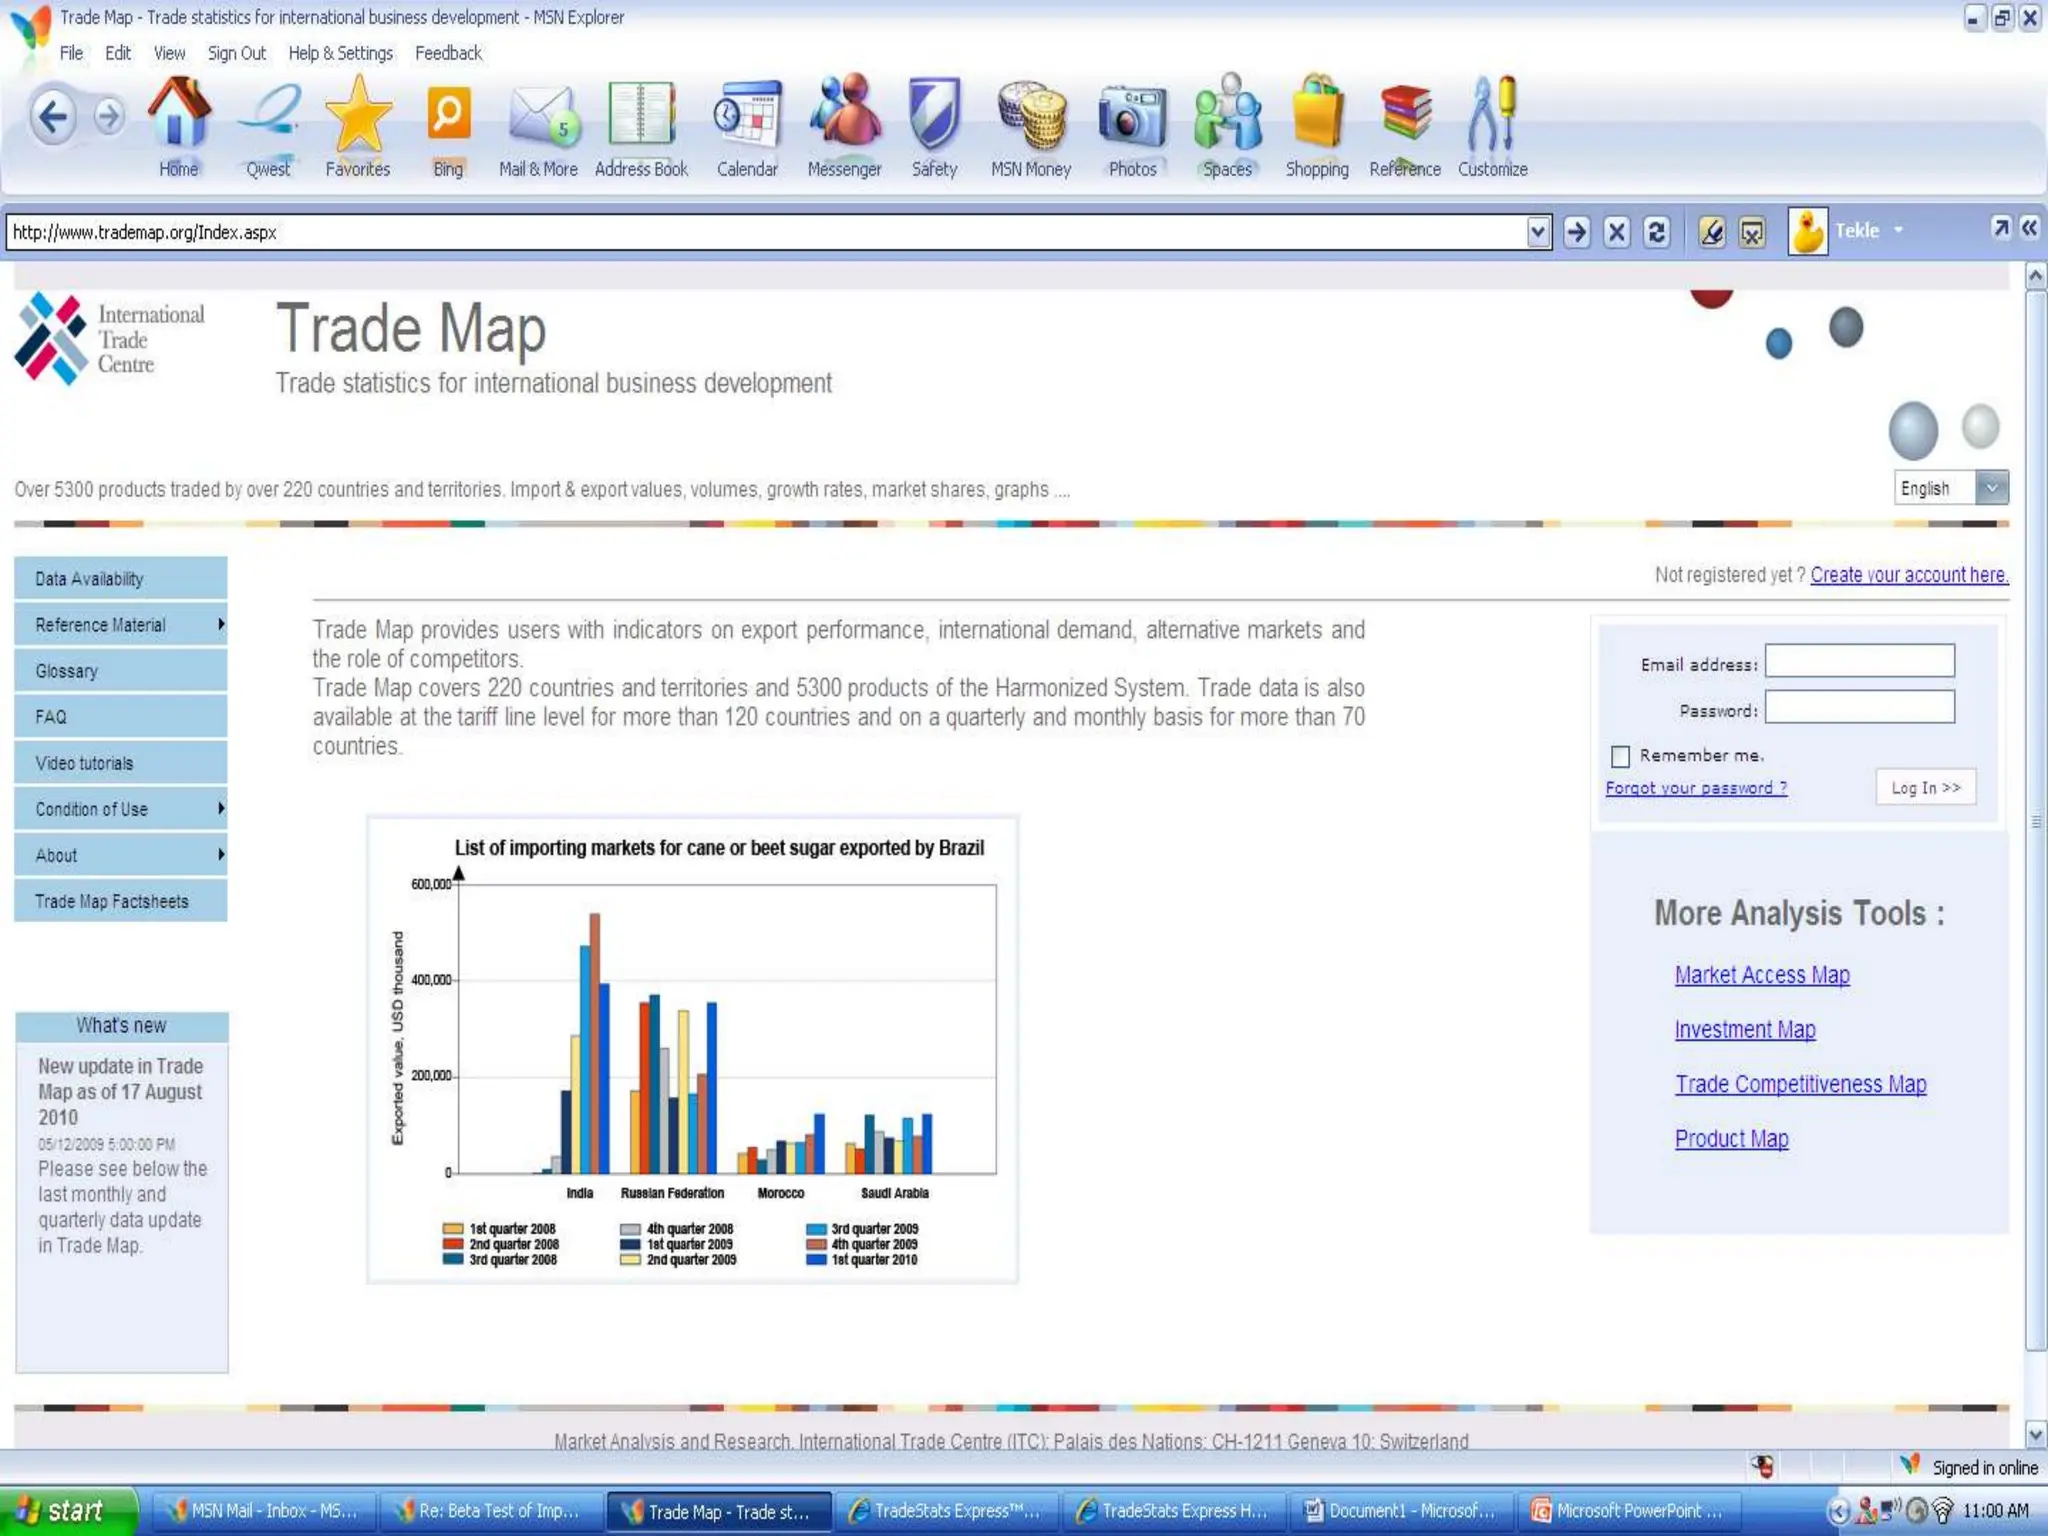Open the View menu

coord(169,53)
